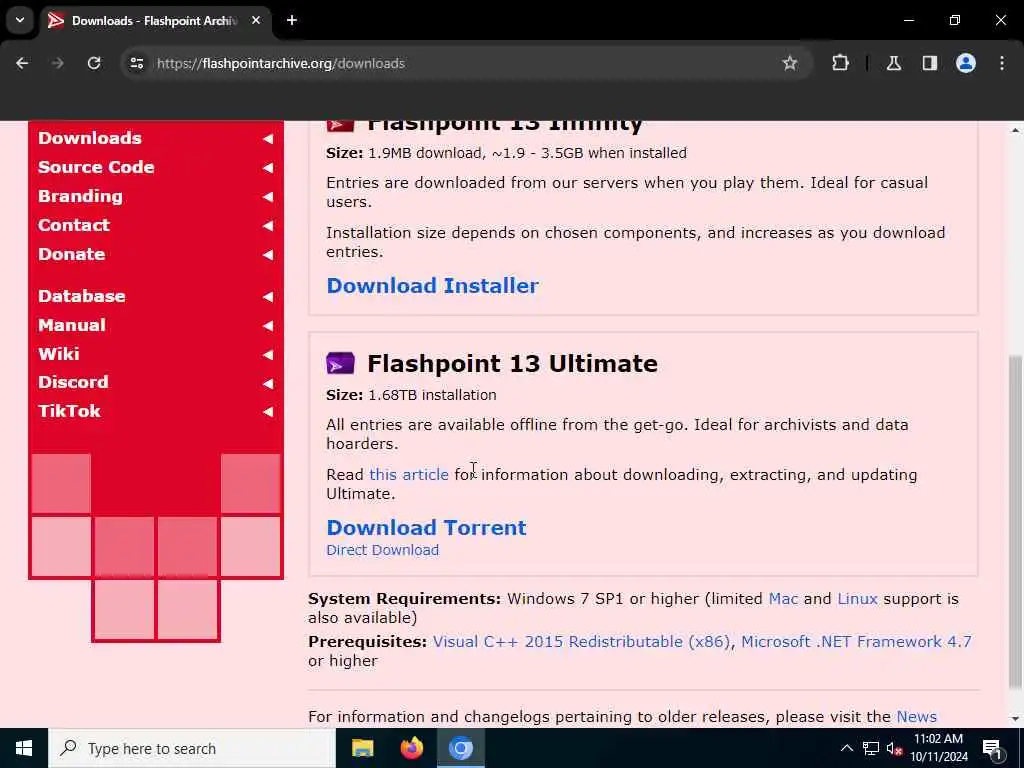Screen dimensions: 1024x768
Task: Click the browser forward arrow
Action: tap(57, 63)
